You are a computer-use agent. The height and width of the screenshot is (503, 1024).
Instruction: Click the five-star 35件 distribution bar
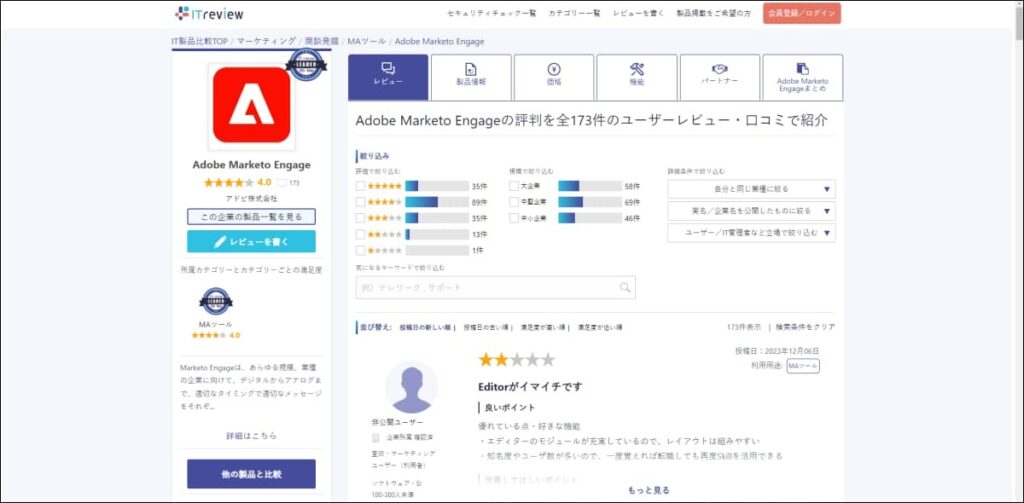click(437, 186)
